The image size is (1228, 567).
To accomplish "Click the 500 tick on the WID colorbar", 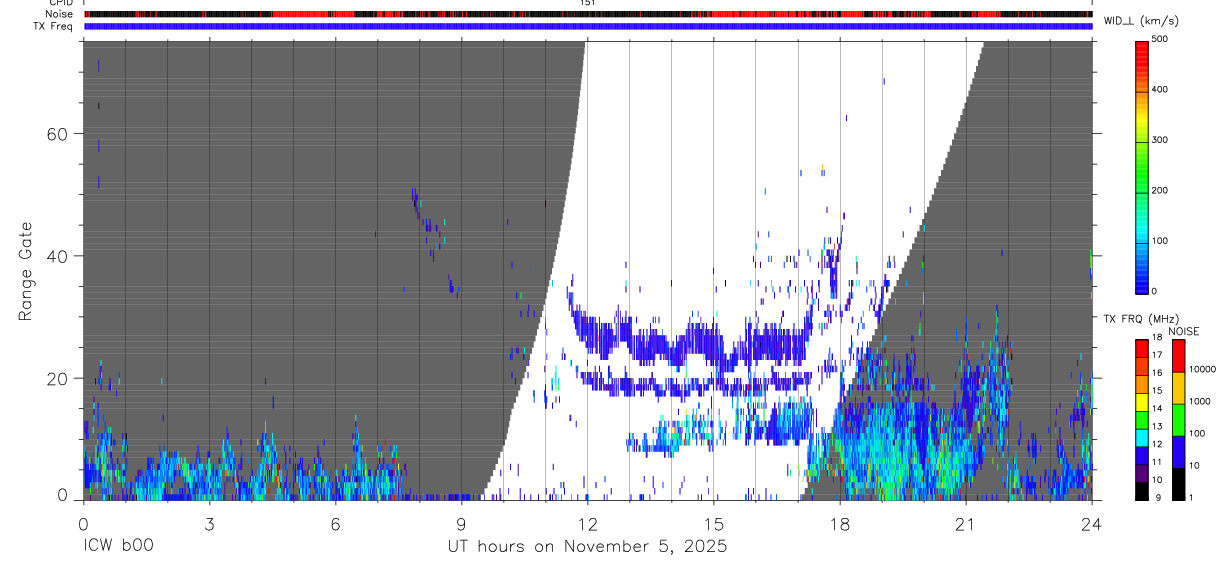I will (x=1160, y=39).
